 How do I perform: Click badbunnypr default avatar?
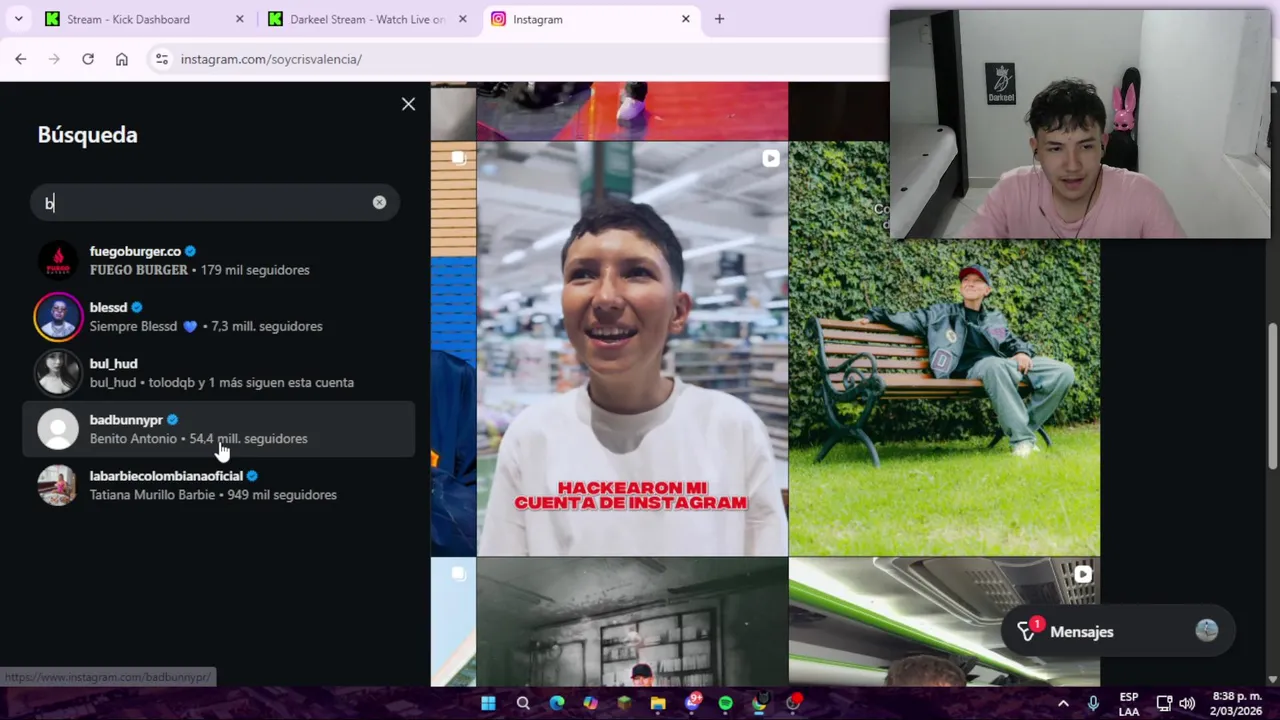click(58, 428)
